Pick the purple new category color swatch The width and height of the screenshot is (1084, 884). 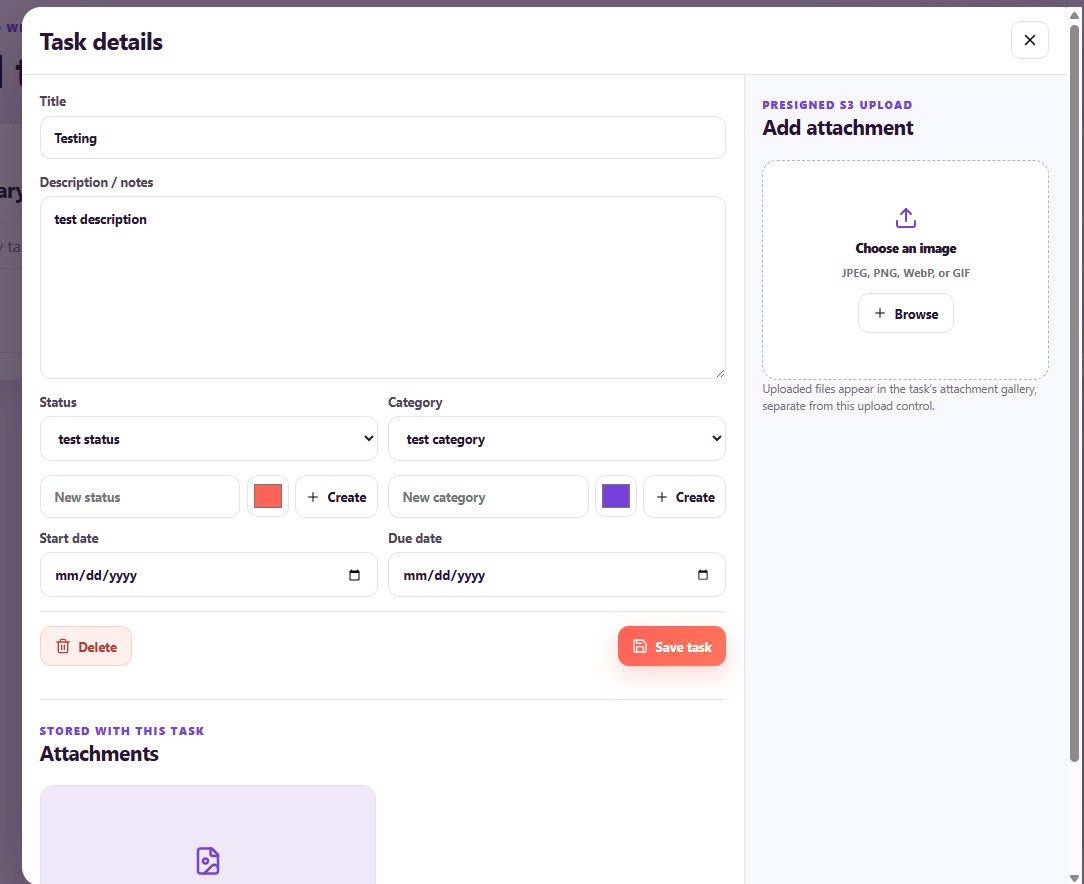(x=615, y=496)
